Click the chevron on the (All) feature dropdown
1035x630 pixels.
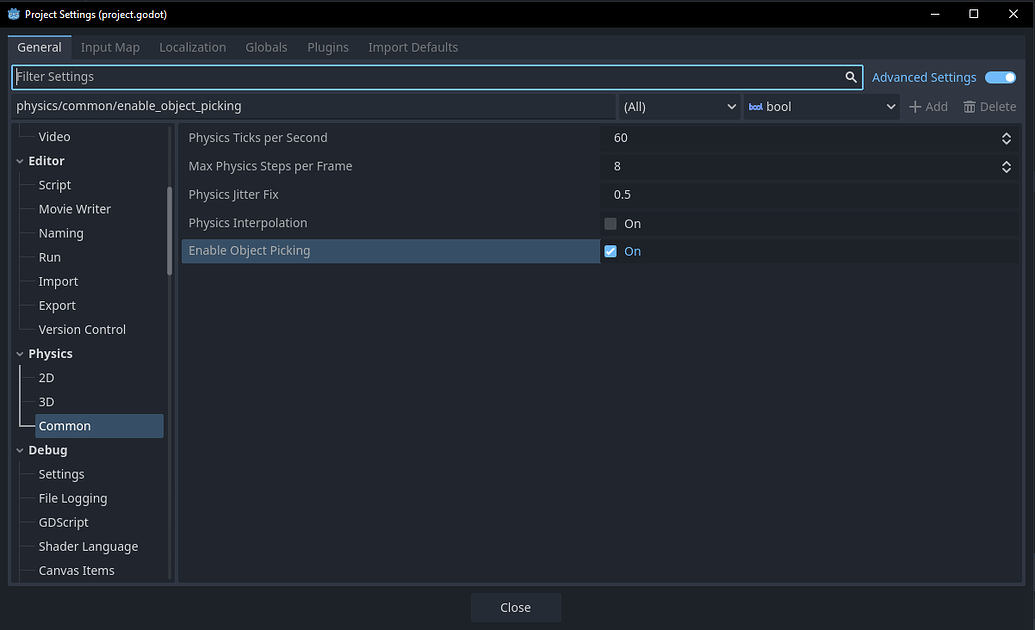pyautogui.click(x=731, y=106)
